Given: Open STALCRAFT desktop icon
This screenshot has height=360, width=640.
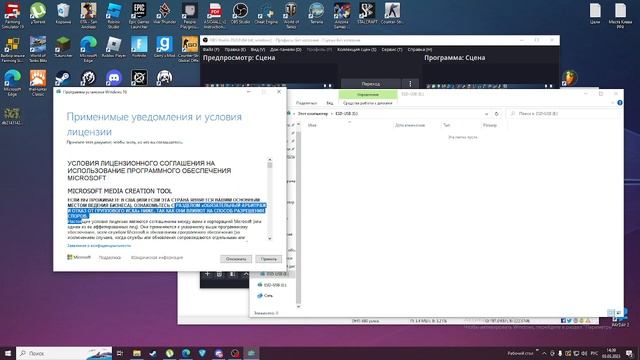Looking at the screenshot, I should tap(367, 14).
